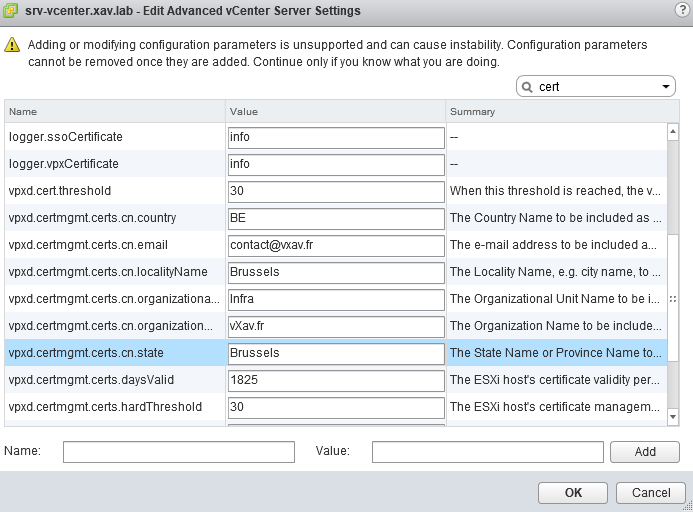This screenshot has height=512, width=693.
Task: Click the scrollbar down arrow
Action: pos(673,417)
